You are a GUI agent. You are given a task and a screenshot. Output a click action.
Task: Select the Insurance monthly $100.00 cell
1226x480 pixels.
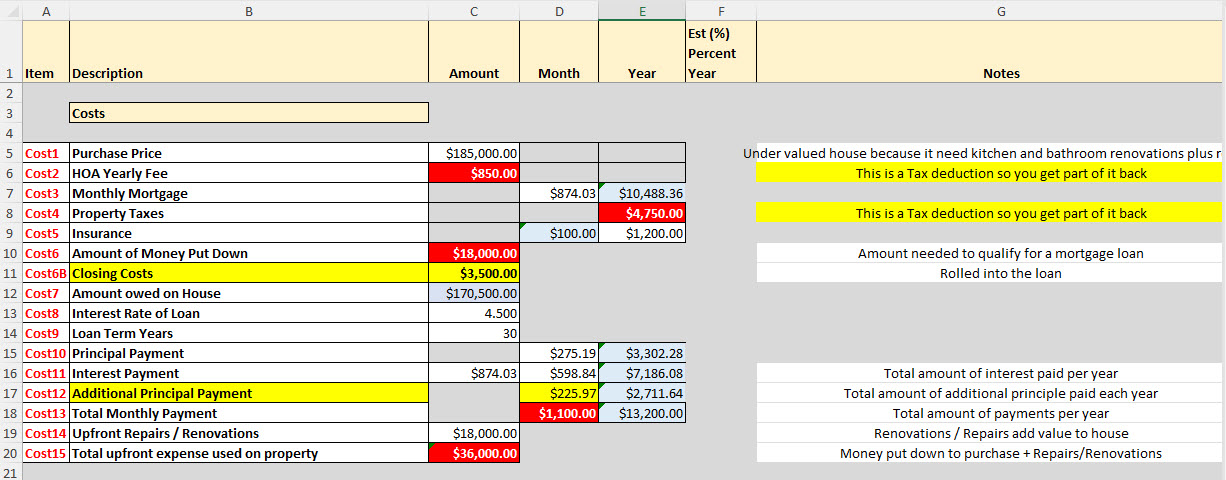559,233
